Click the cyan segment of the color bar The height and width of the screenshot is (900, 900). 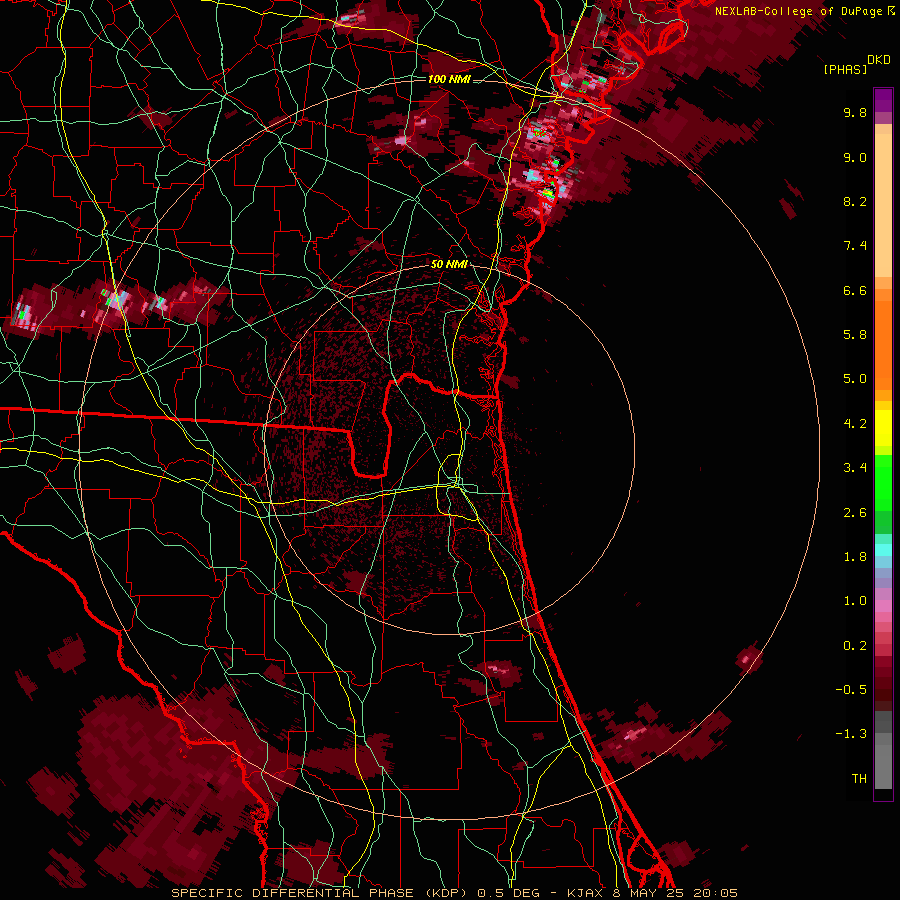click(x=883, y=550)
